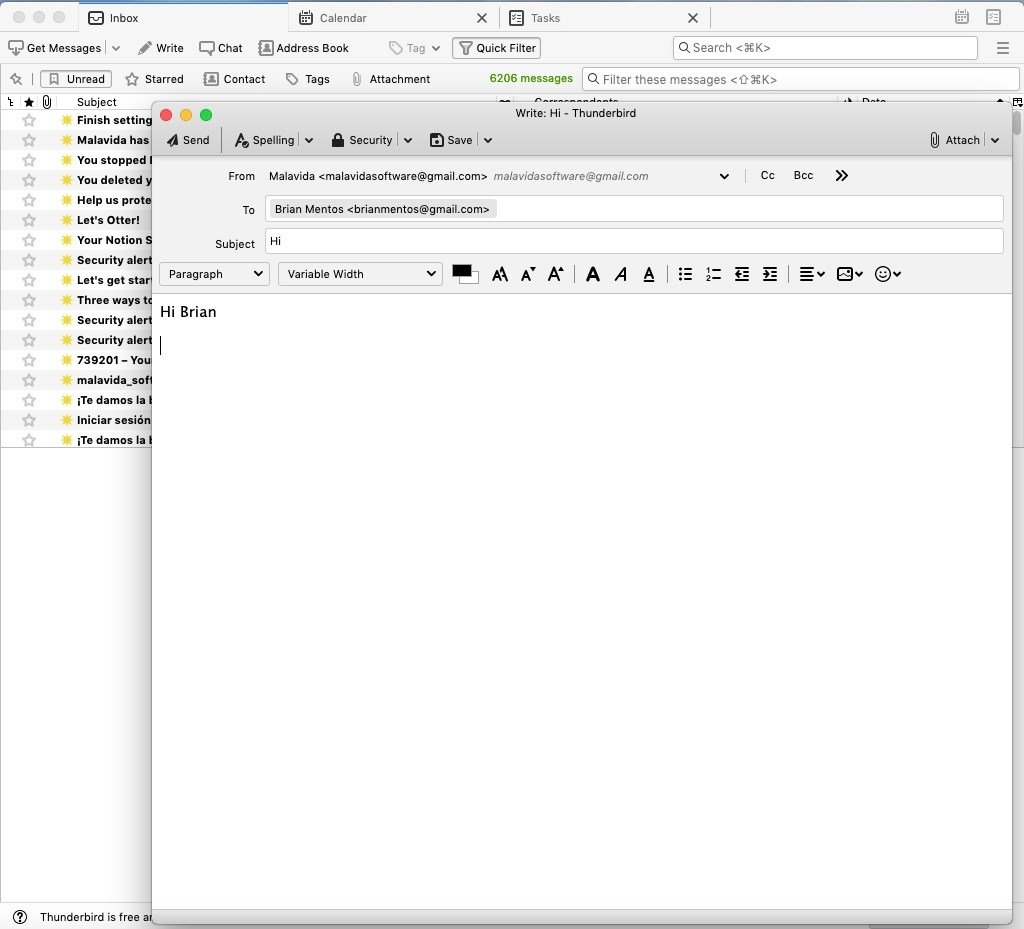This screenshot has width=1024, height=929.
Task: Apply a numbered list
Action: tap(713, 274)
